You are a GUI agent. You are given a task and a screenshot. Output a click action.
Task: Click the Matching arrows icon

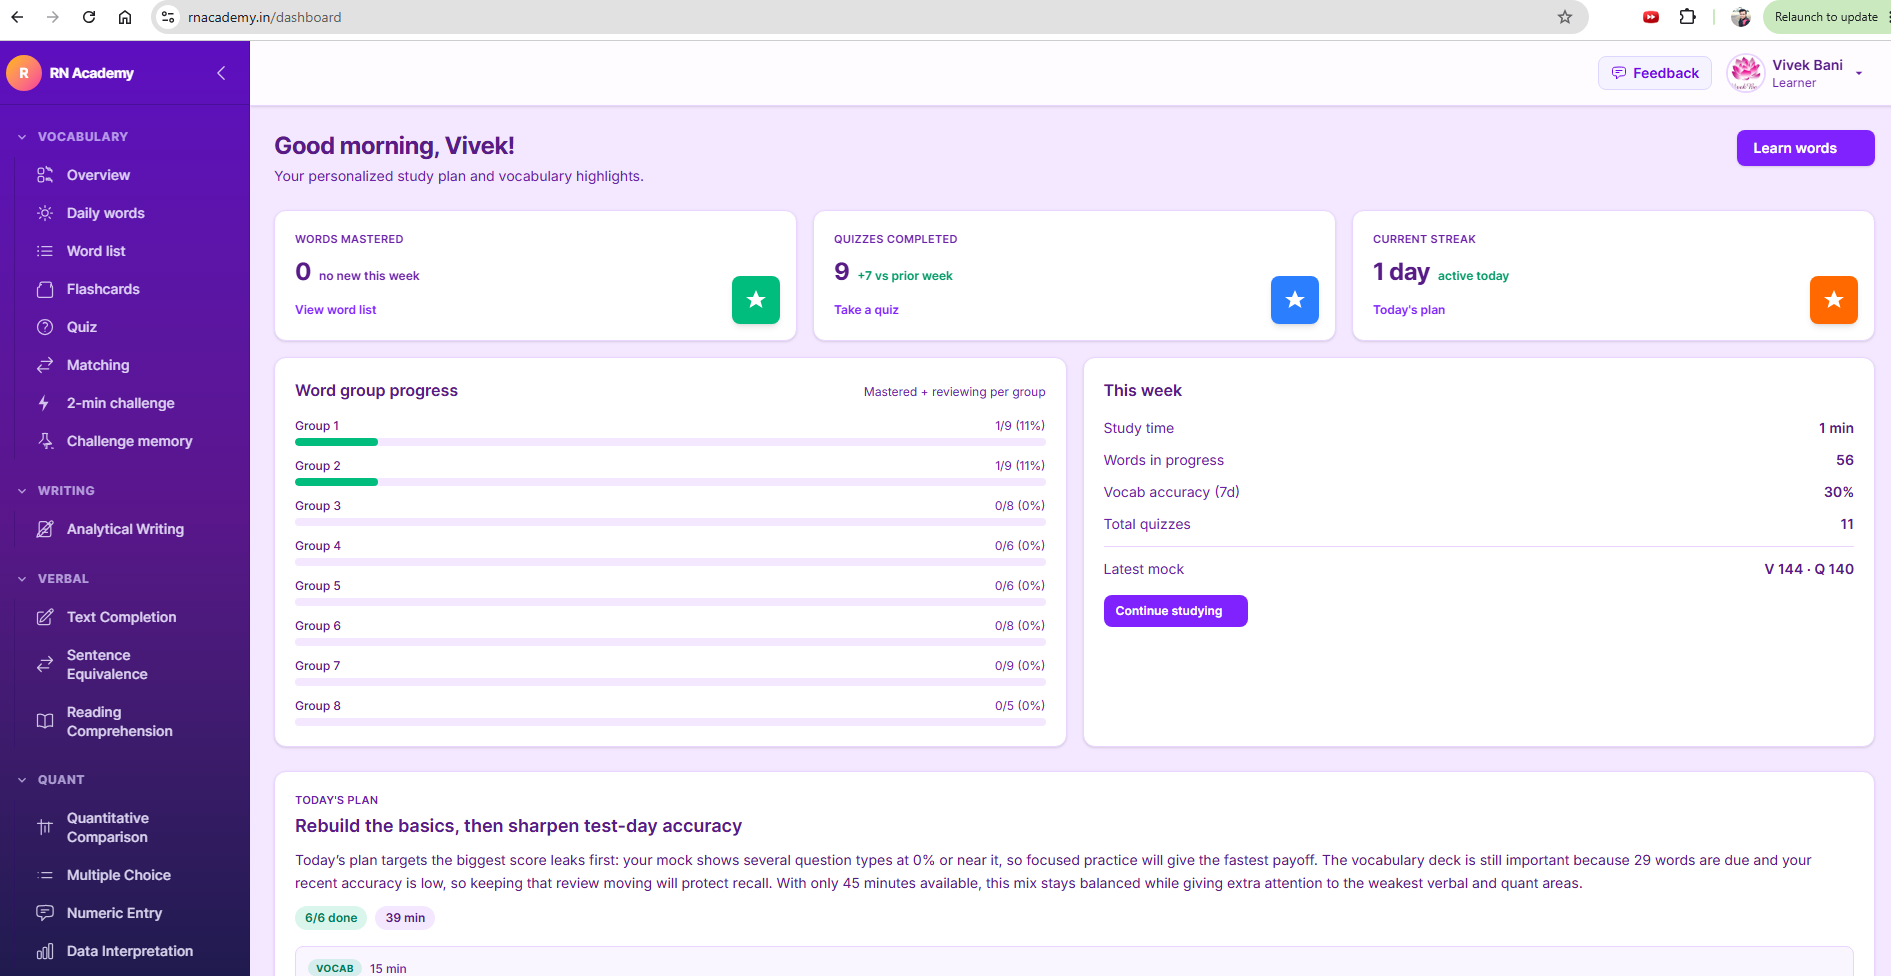pos(45,365)
